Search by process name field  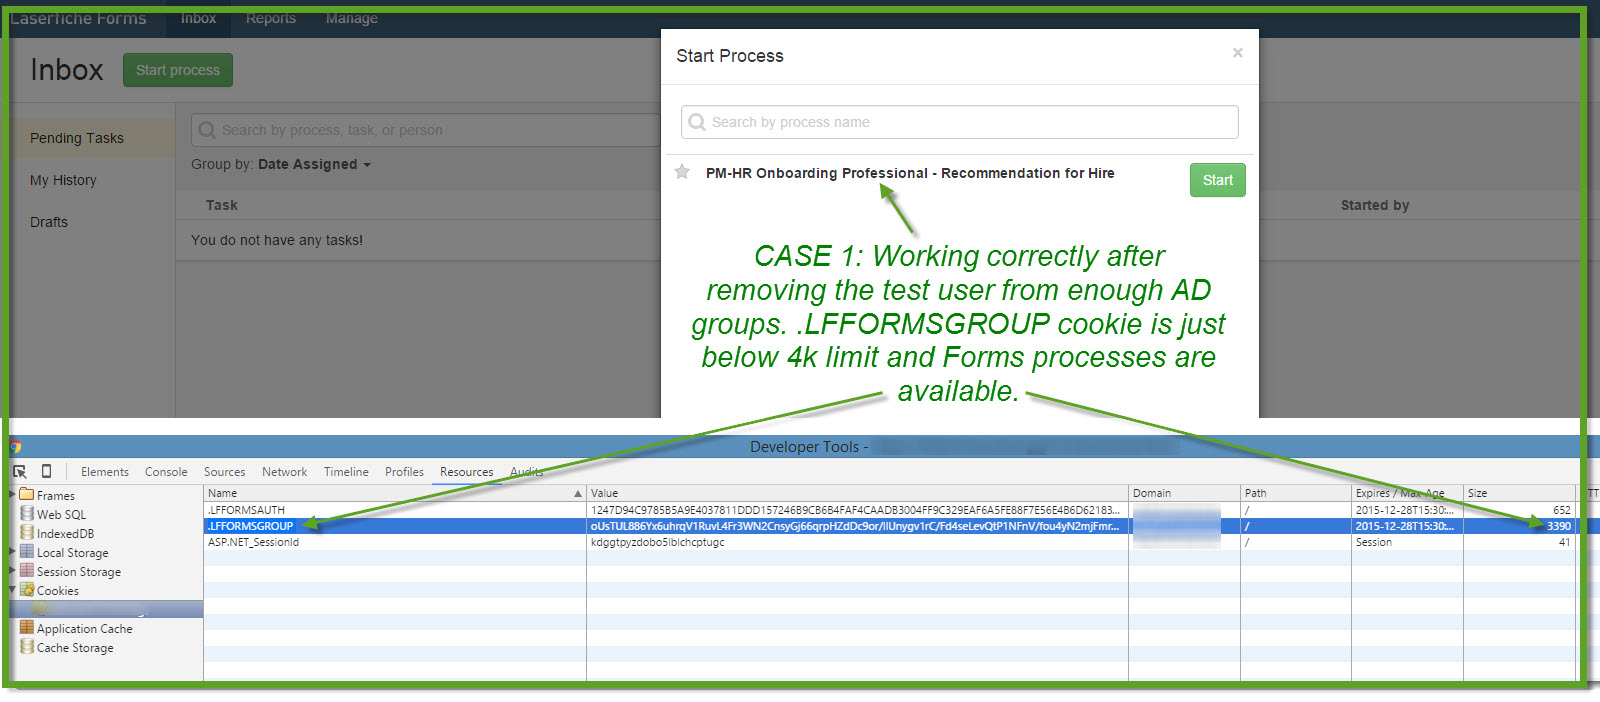coord(960,122)
